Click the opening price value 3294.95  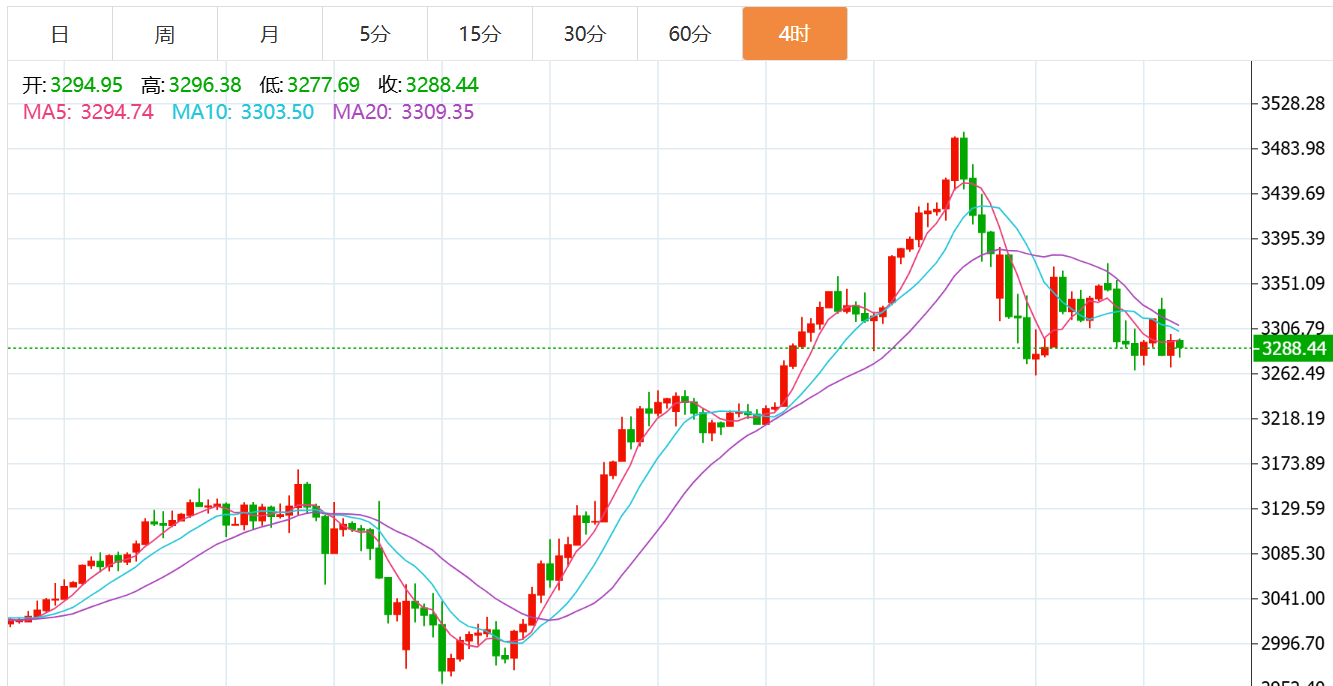tap(86, 85)
